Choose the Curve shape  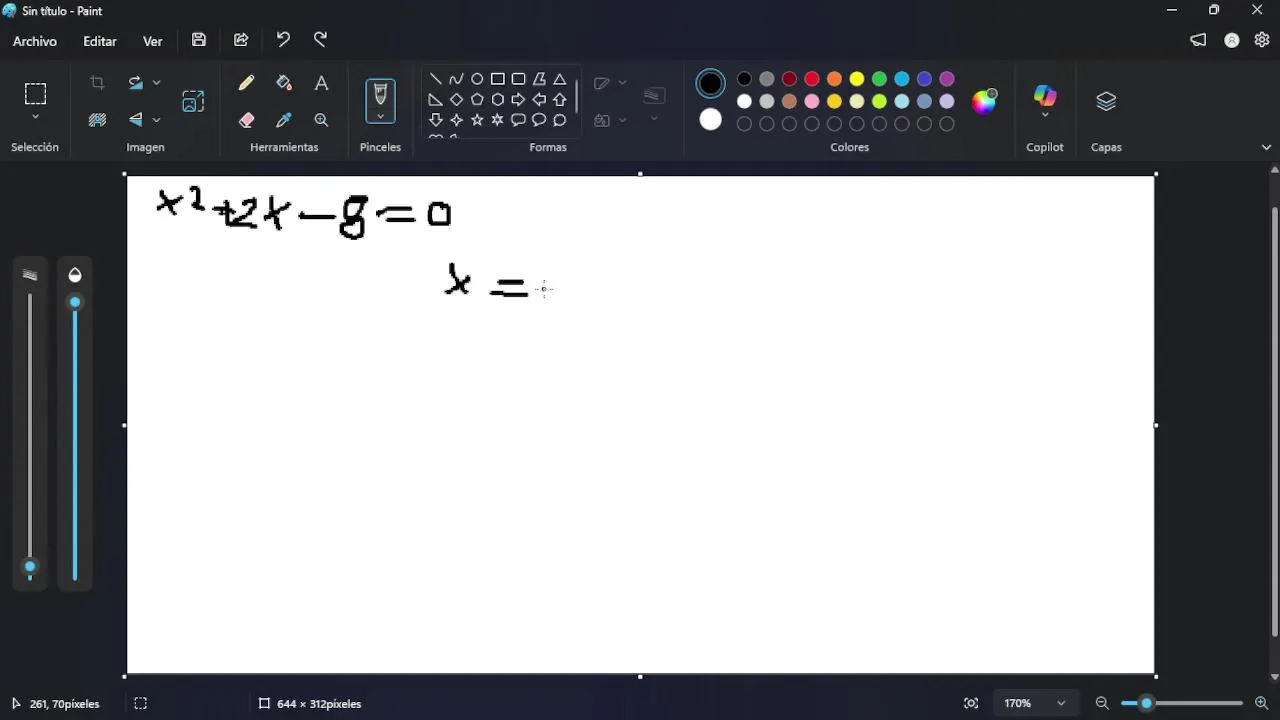pyautogui.click(x=456, y=79)
